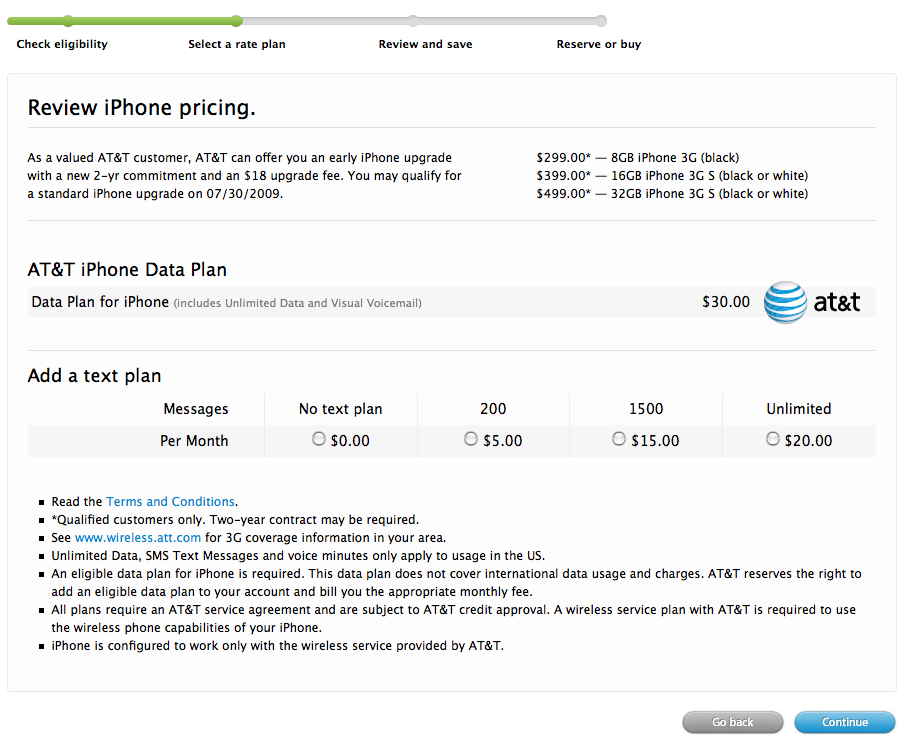This screenshot has height=754, width=905.
Task: Jump to the Reserve or buy step
Action: (x=599, y=44)
